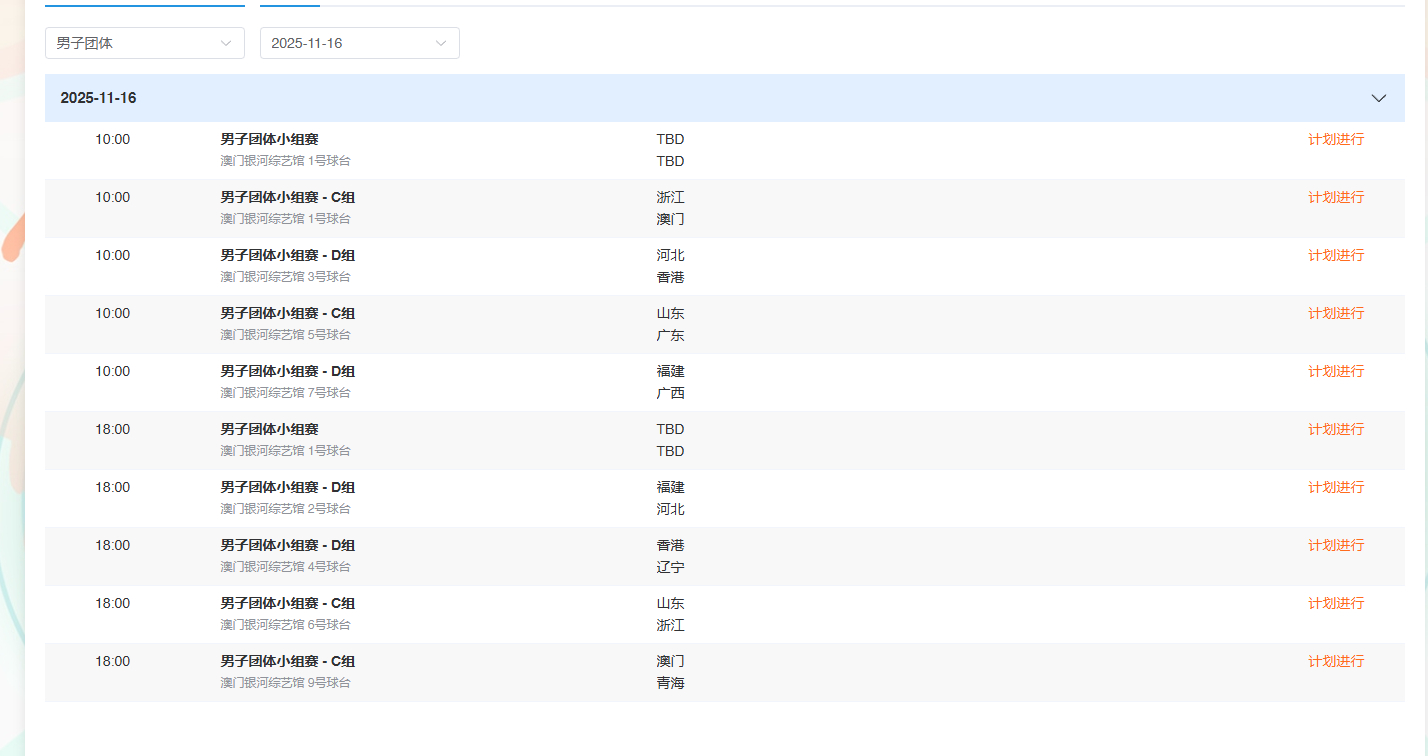
Task: Click 男子团体小组赛 title of 10:00 TBD match
Action: 270,139
